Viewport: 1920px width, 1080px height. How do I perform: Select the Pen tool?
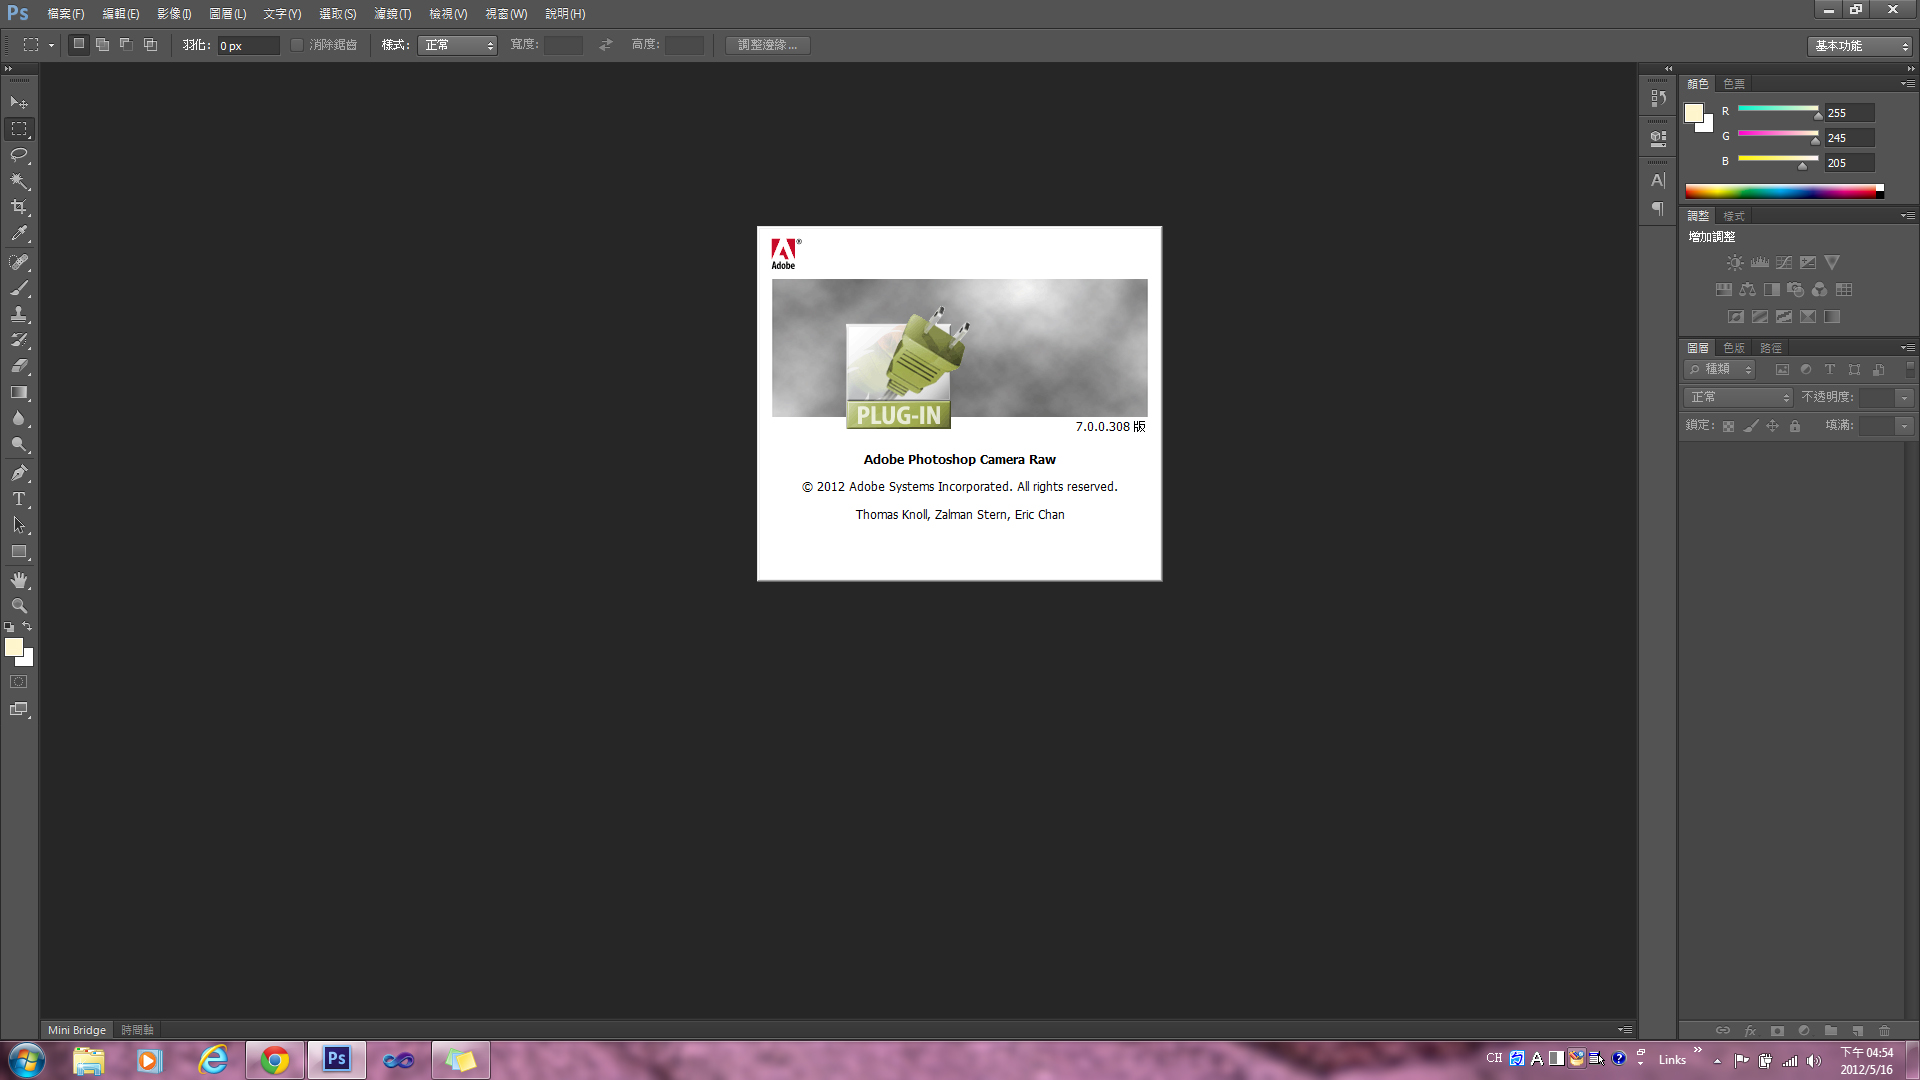[19, 473]
